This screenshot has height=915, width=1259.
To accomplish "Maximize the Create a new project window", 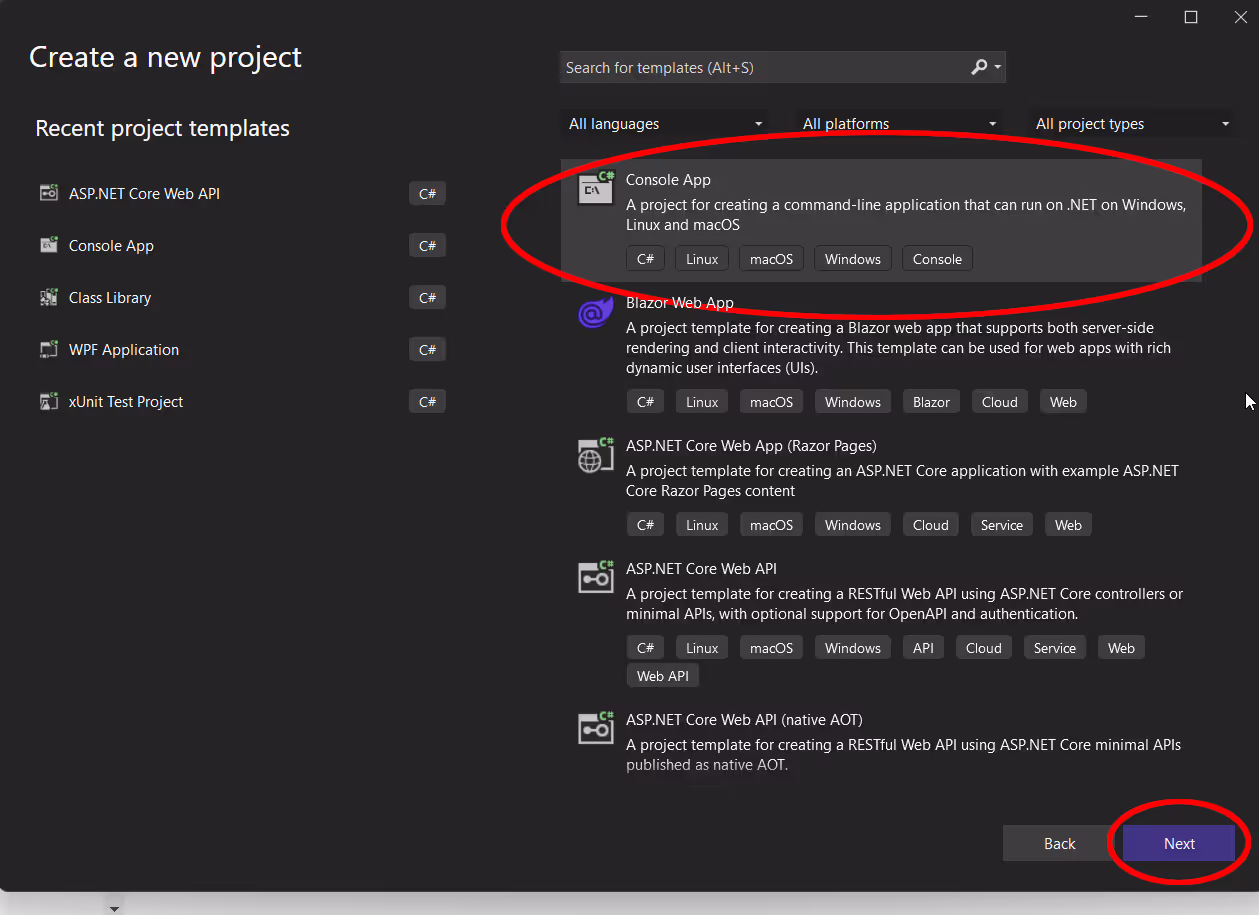I will (1190, 17).
